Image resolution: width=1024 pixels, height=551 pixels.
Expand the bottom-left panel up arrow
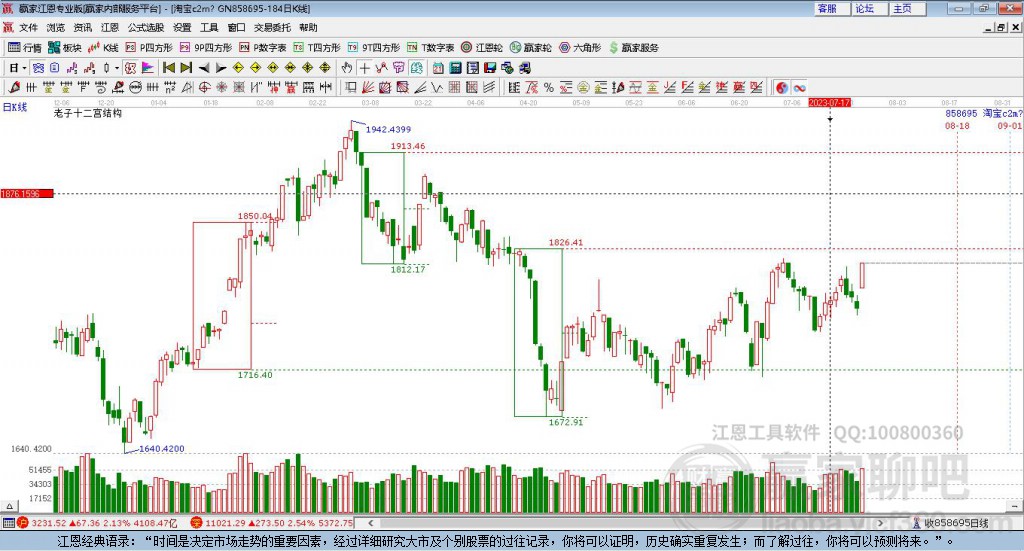(9, 506)
